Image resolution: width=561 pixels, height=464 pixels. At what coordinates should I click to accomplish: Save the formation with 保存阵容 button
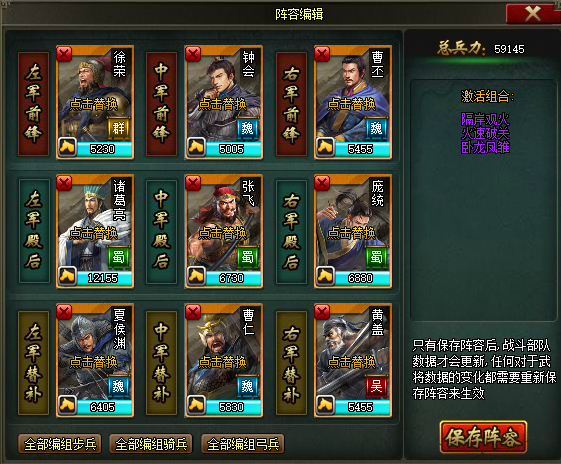(483, 437)
